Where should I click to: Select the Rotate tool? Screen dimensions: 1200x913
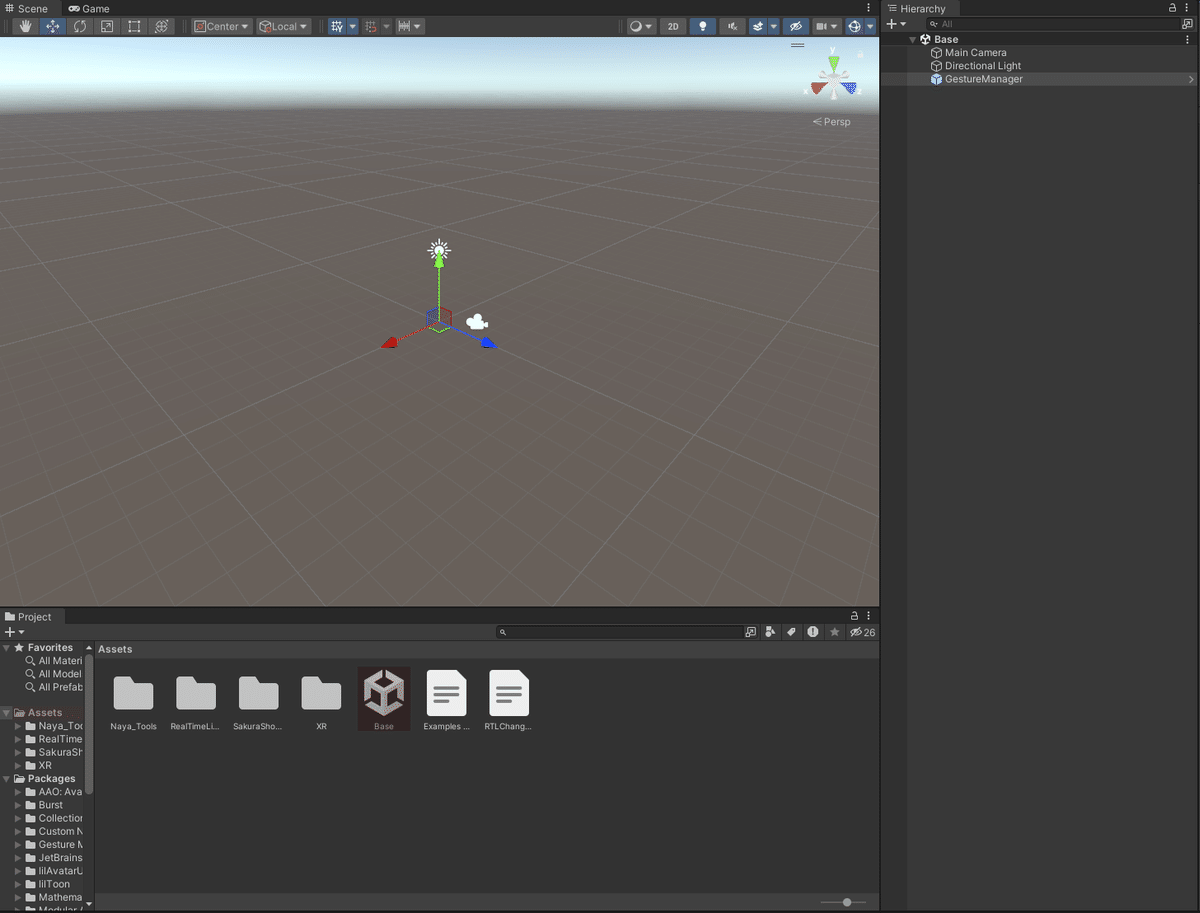(79, 26)
